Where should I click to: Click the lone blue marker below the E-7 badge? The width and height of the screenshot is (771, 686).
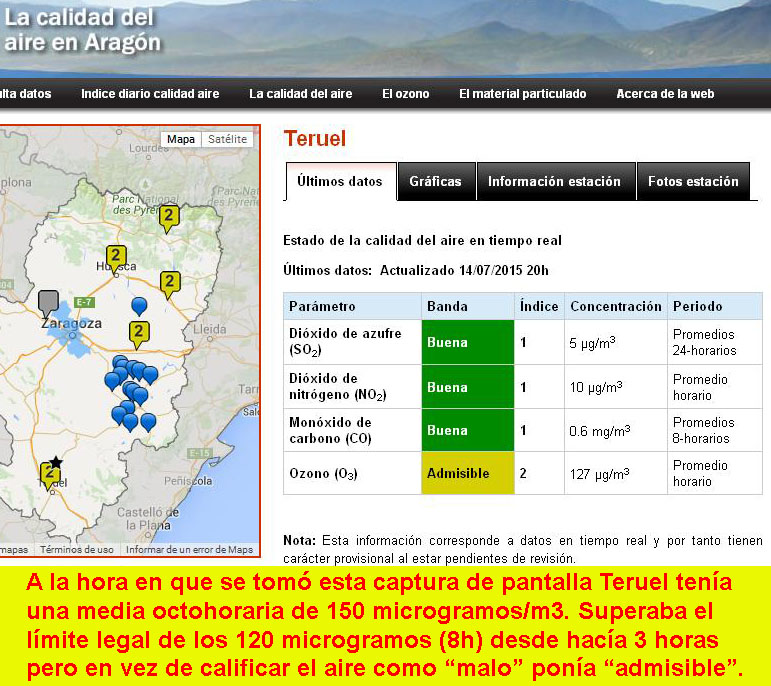pos(139,306)
